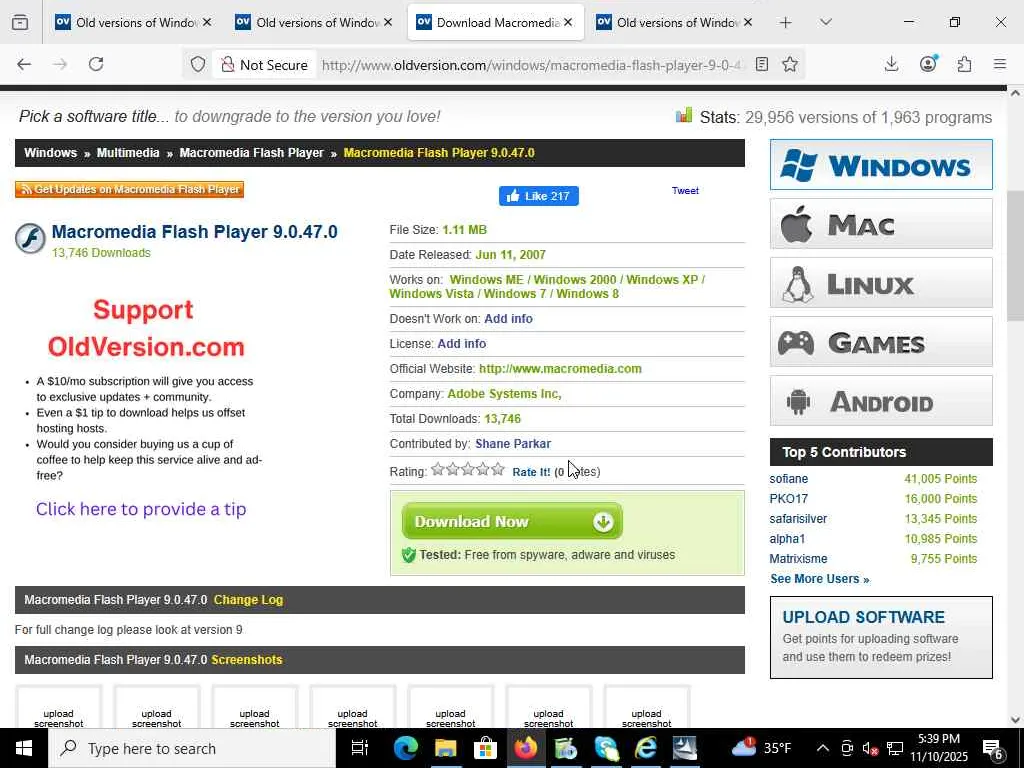
Task: Open the Firefox hamburger menu
Action: tap(1000, 64)
